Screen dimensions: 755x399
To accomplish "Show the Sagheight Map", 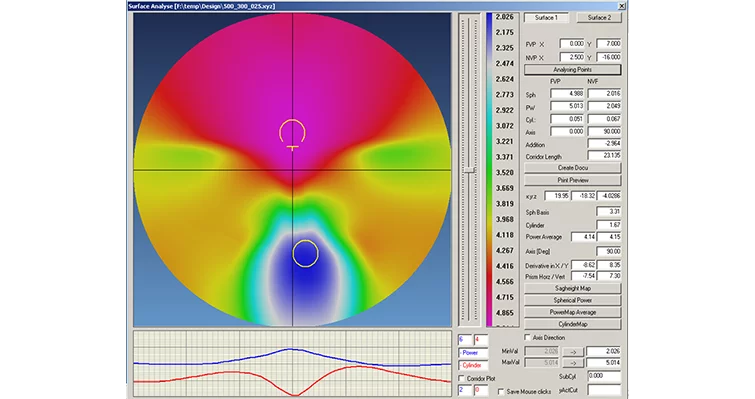I will coord(573,289).
